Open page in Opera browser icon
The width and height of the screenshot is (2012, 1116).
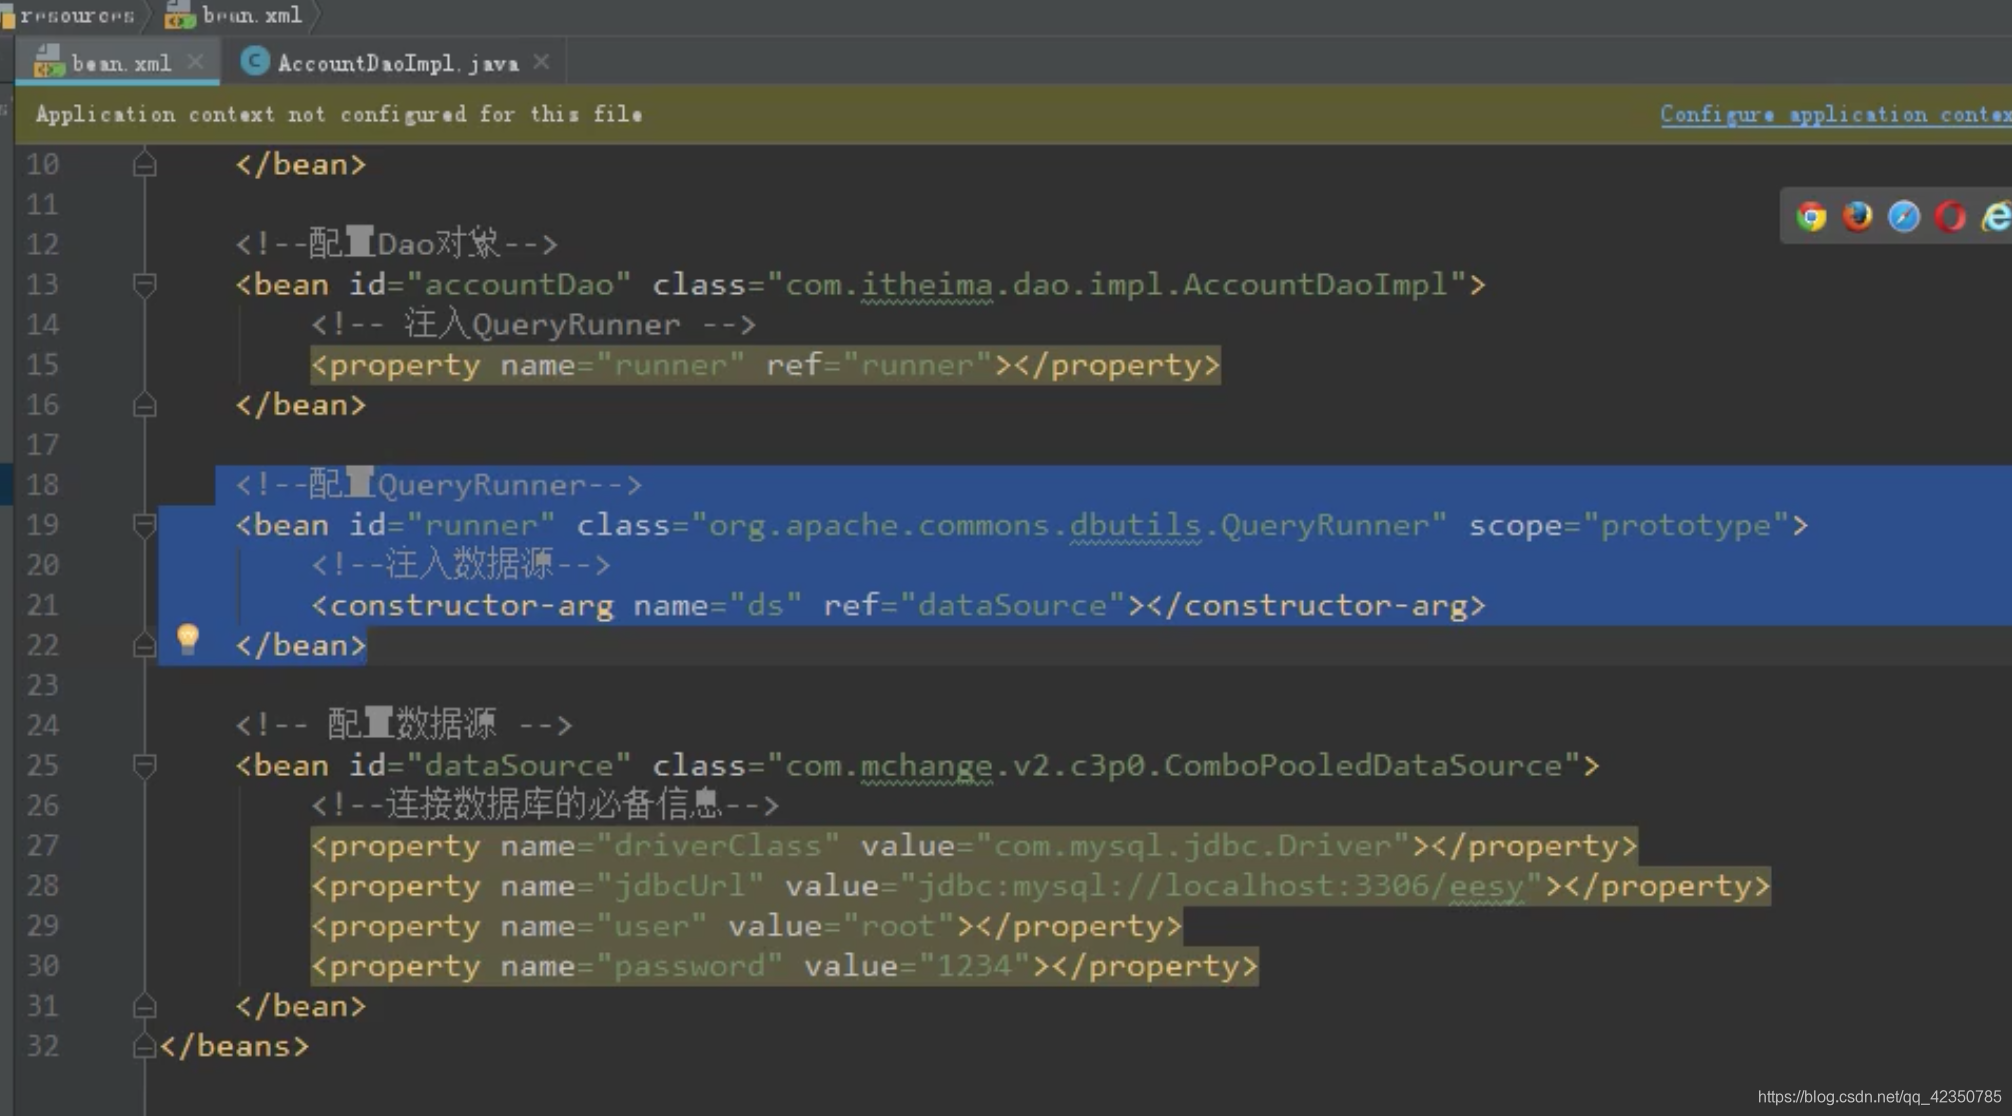(x=1950, y=217)
